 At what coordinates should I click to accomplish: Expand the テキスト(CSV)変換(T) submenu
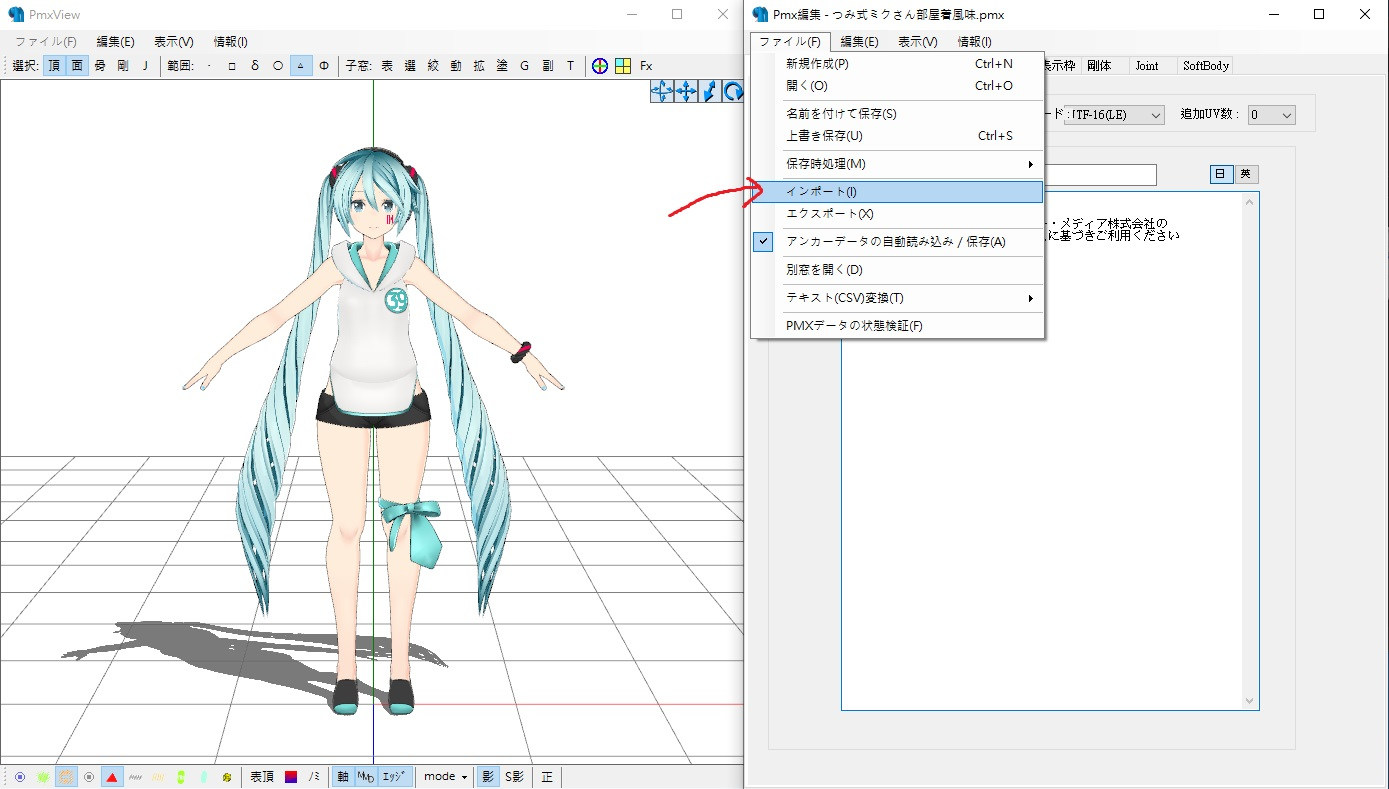pyautogui.click(x=898, y=298)
